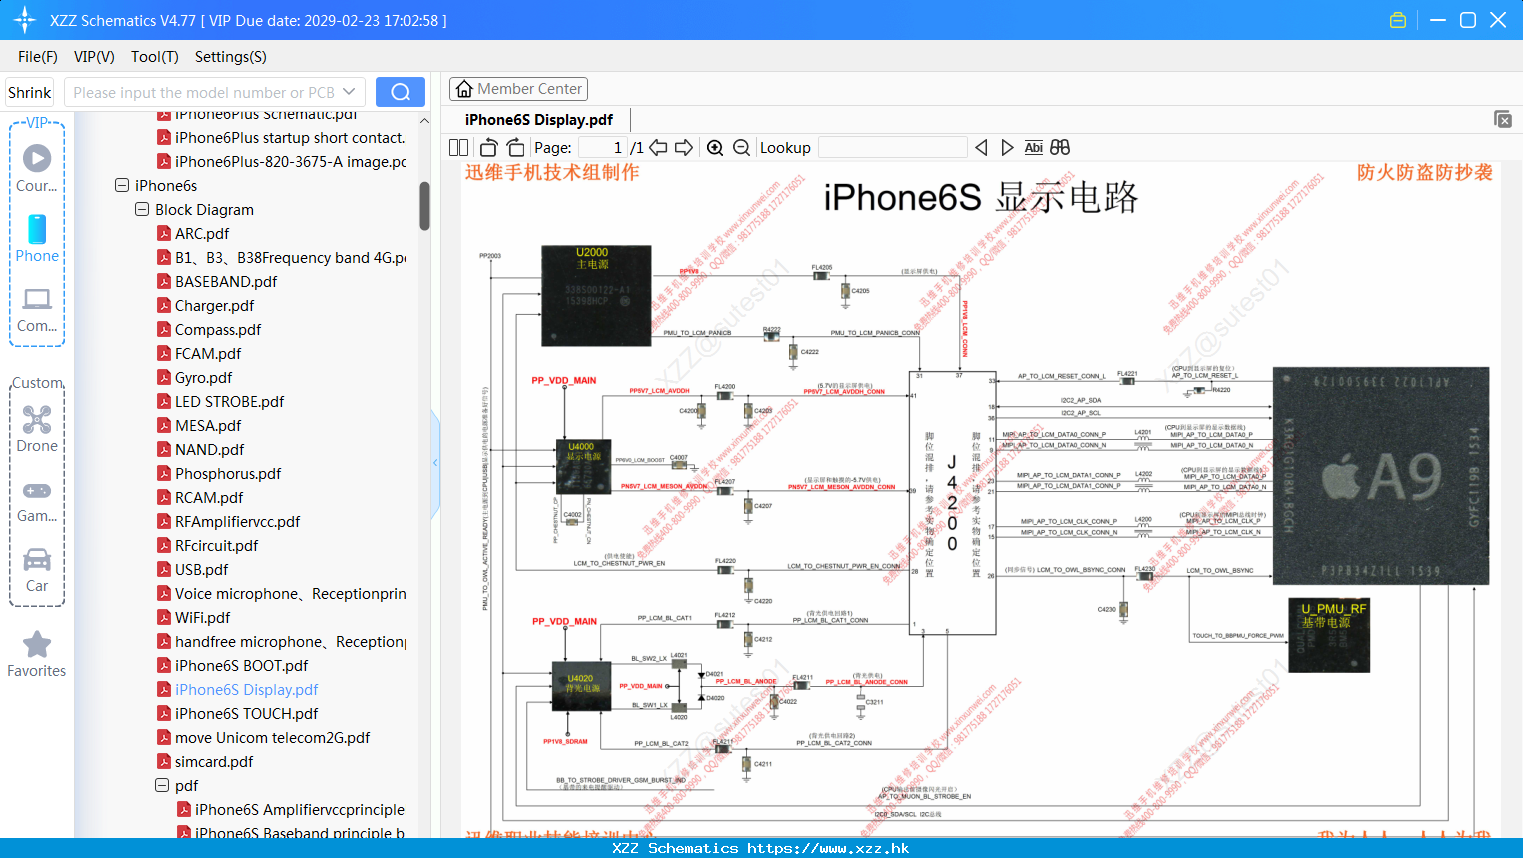Open NAND.pdf in the tree

click(209, 449)
